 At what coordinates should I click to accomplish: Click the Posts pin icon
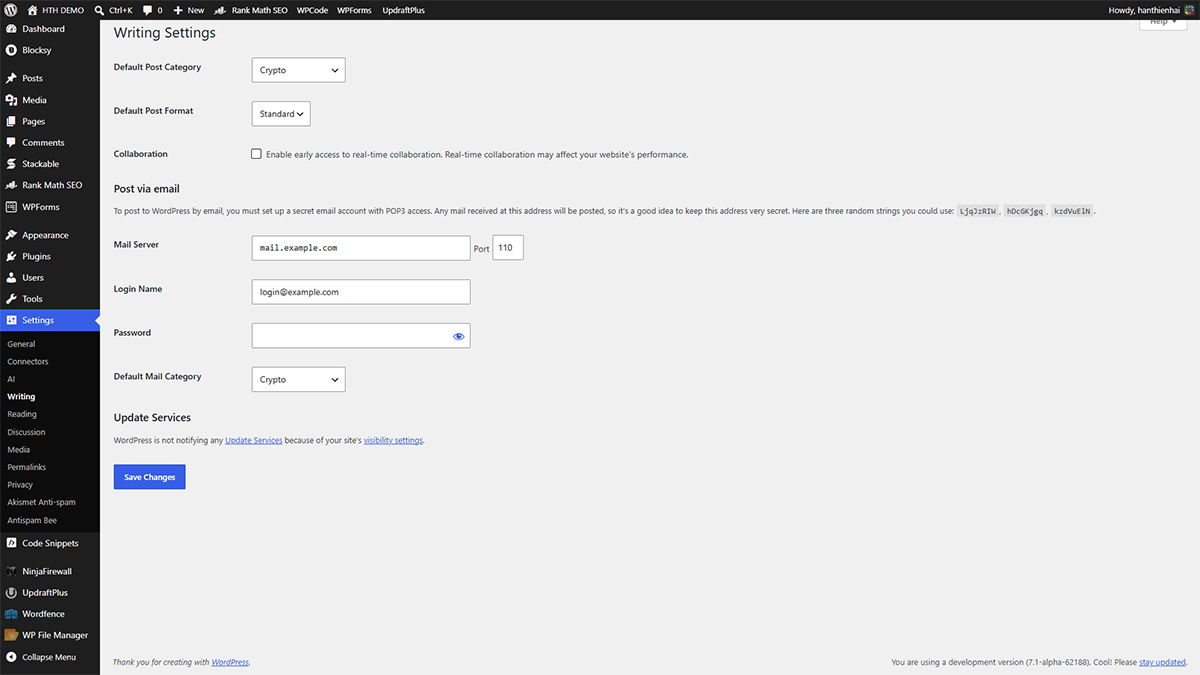[x=11, y=78]
